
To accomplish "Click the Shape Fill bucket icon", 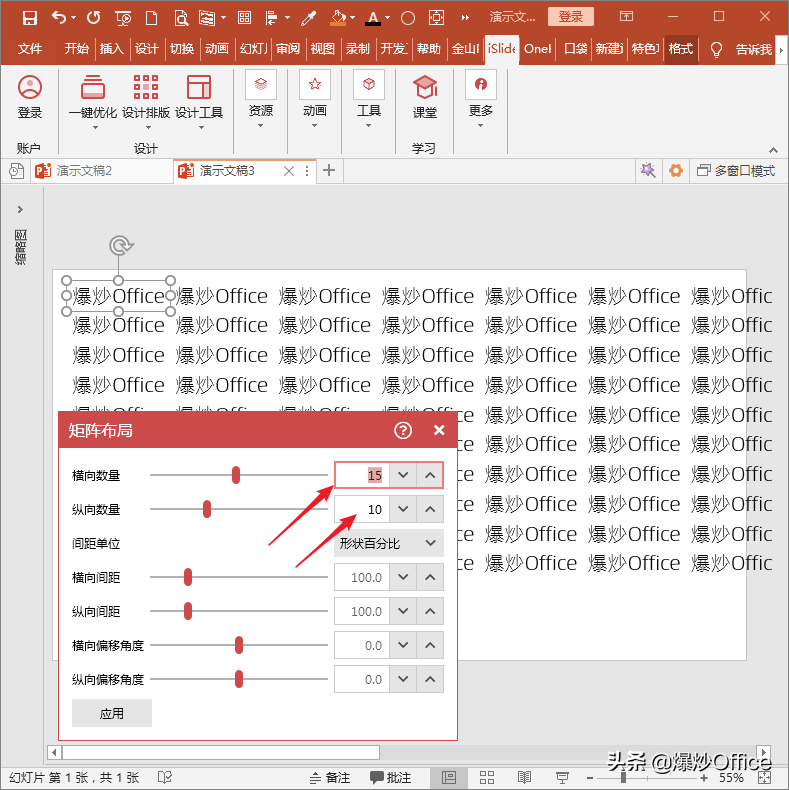I will (338, 18).
